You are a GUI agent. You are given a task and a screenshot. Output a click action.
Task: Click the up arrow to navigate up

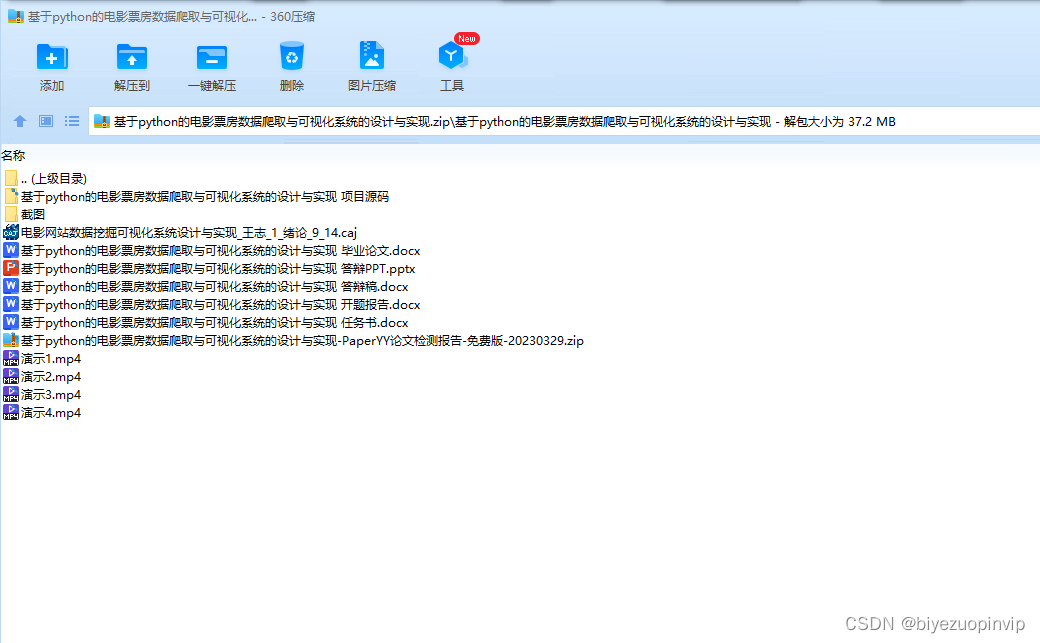pos(20,121)
